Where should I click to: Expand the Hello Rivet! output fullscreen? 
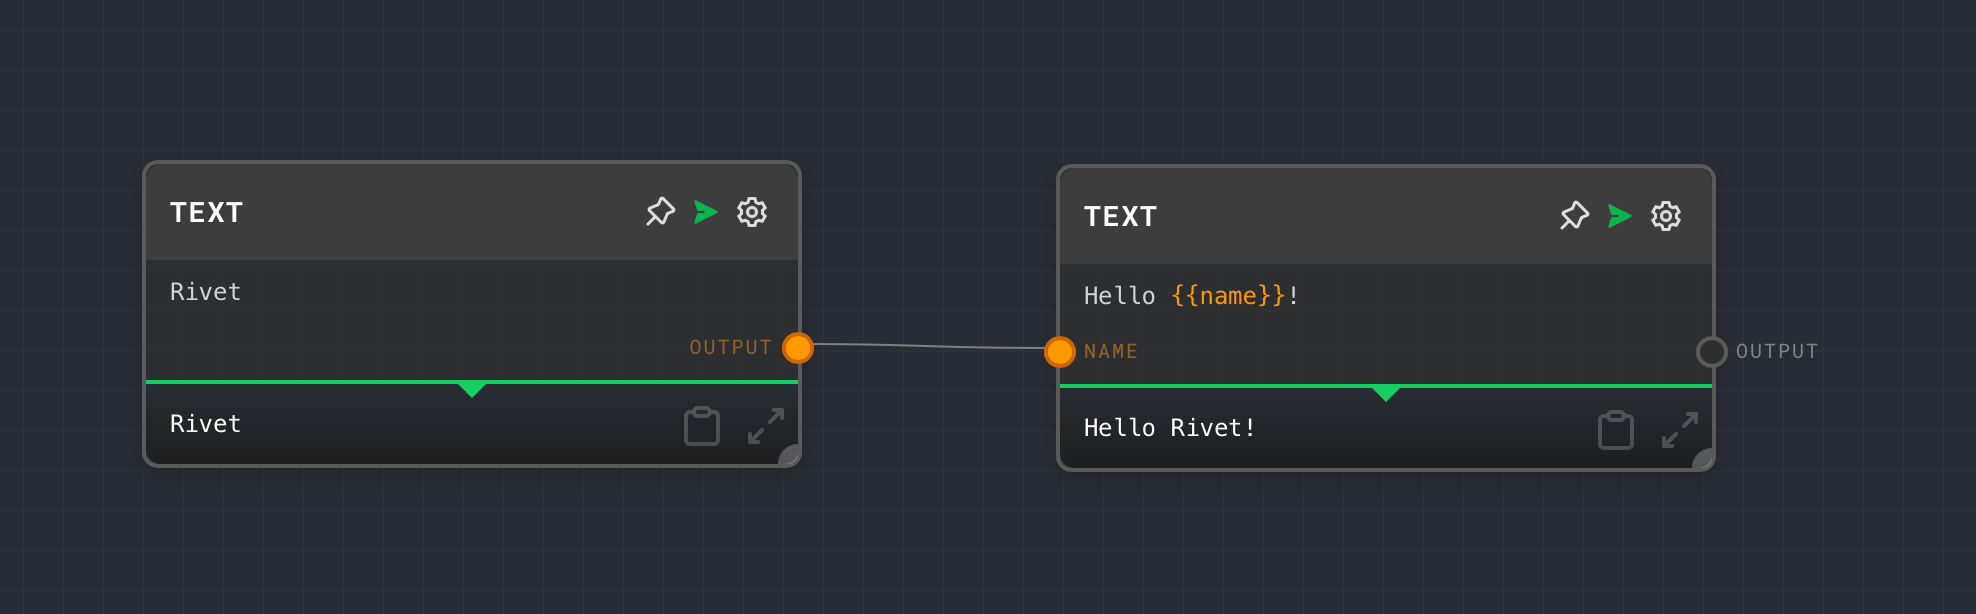click(1680, 430)
